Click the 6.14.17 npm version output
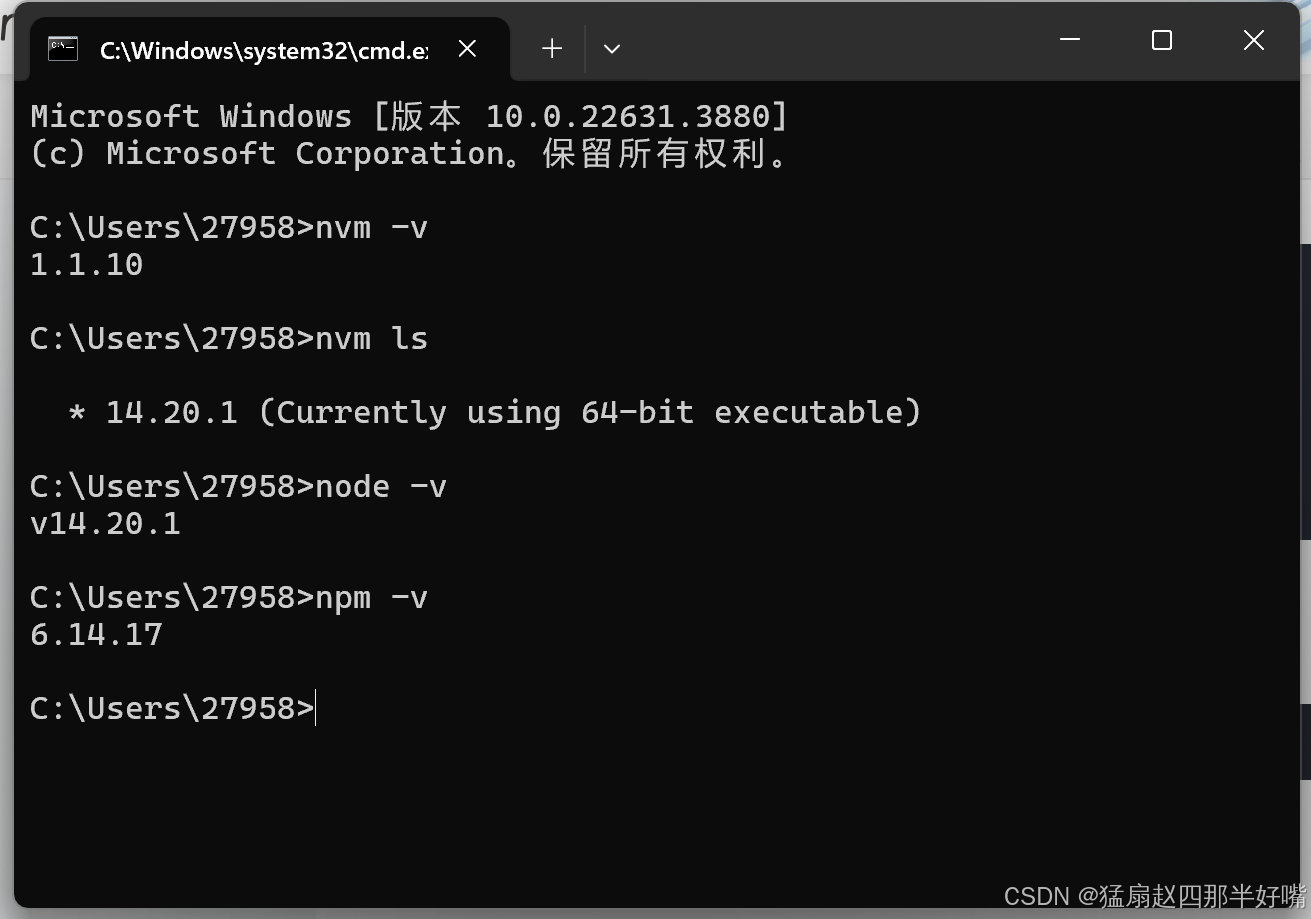1311x919 pixels. pyautogui.click(x=96, y=635)
